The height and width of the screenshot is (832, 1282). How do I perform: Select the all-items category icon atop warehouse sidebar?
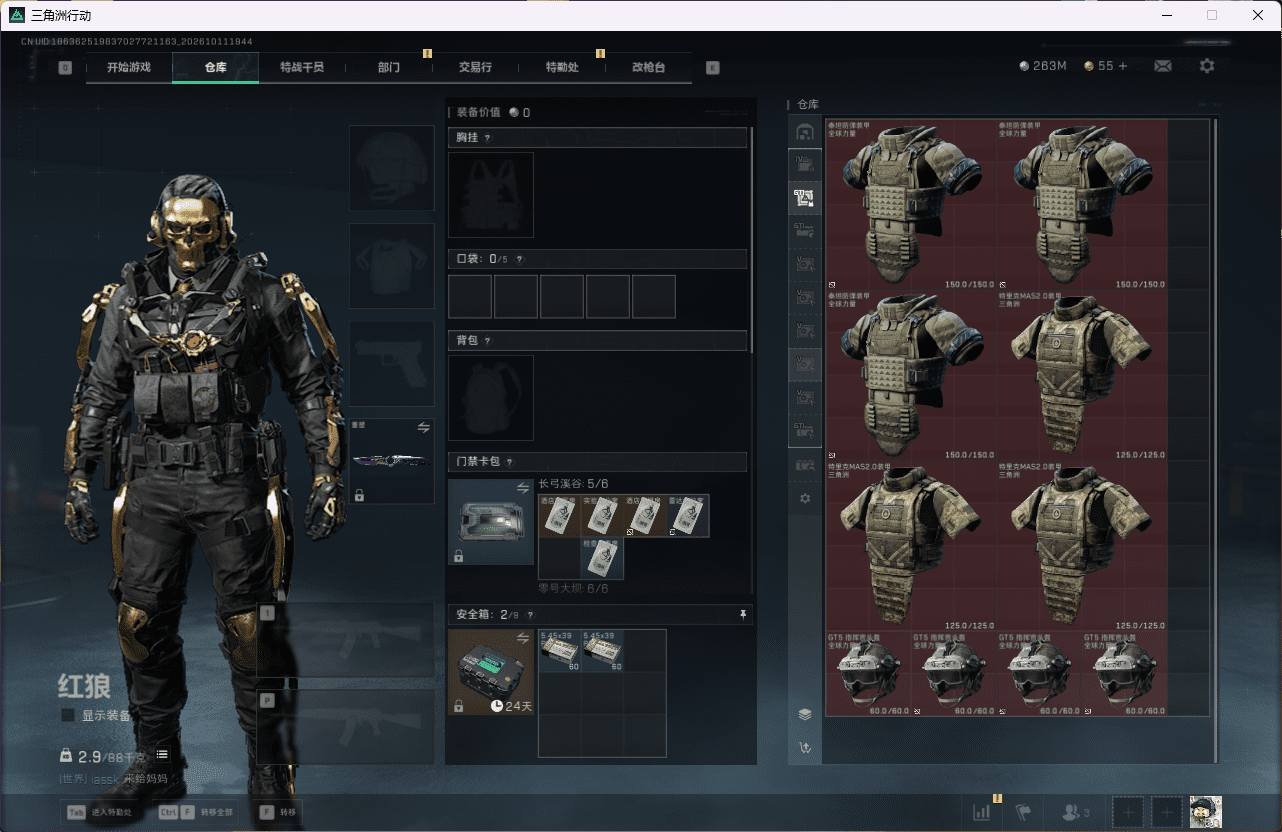click(805, 132)
